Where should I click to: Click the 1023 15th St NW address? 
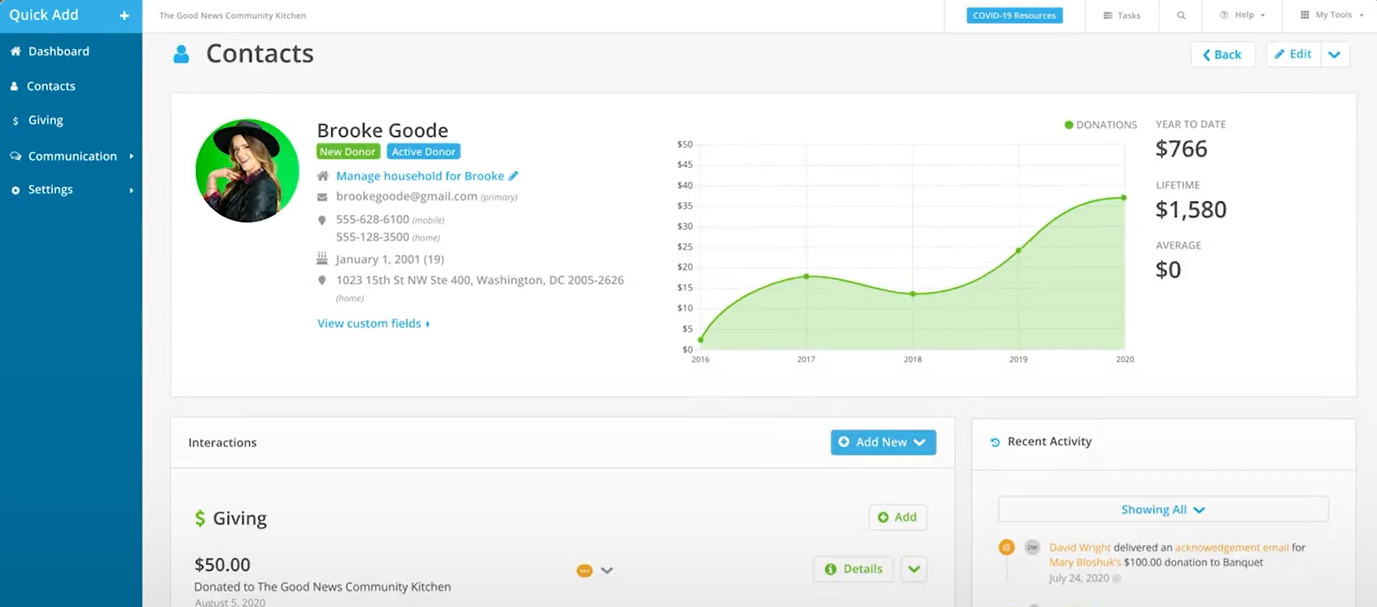pos(480,280)
